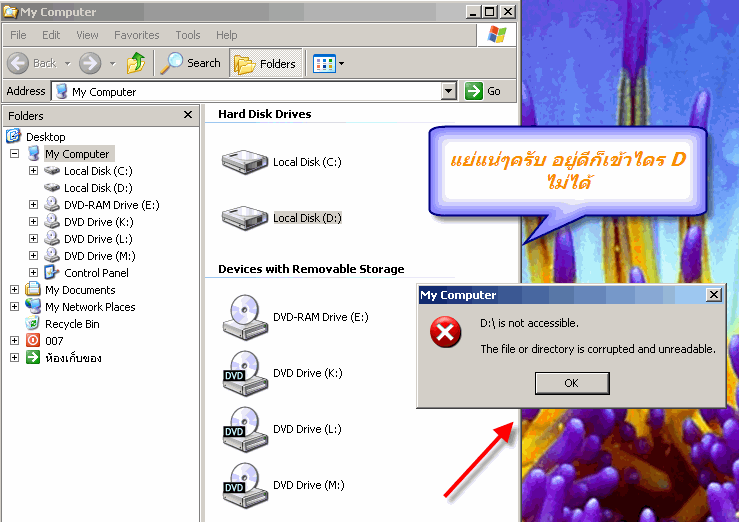This screenshot has width=739, height=522.
Task: Click the Back navigation arrow icon
Action: click(18, 63)
